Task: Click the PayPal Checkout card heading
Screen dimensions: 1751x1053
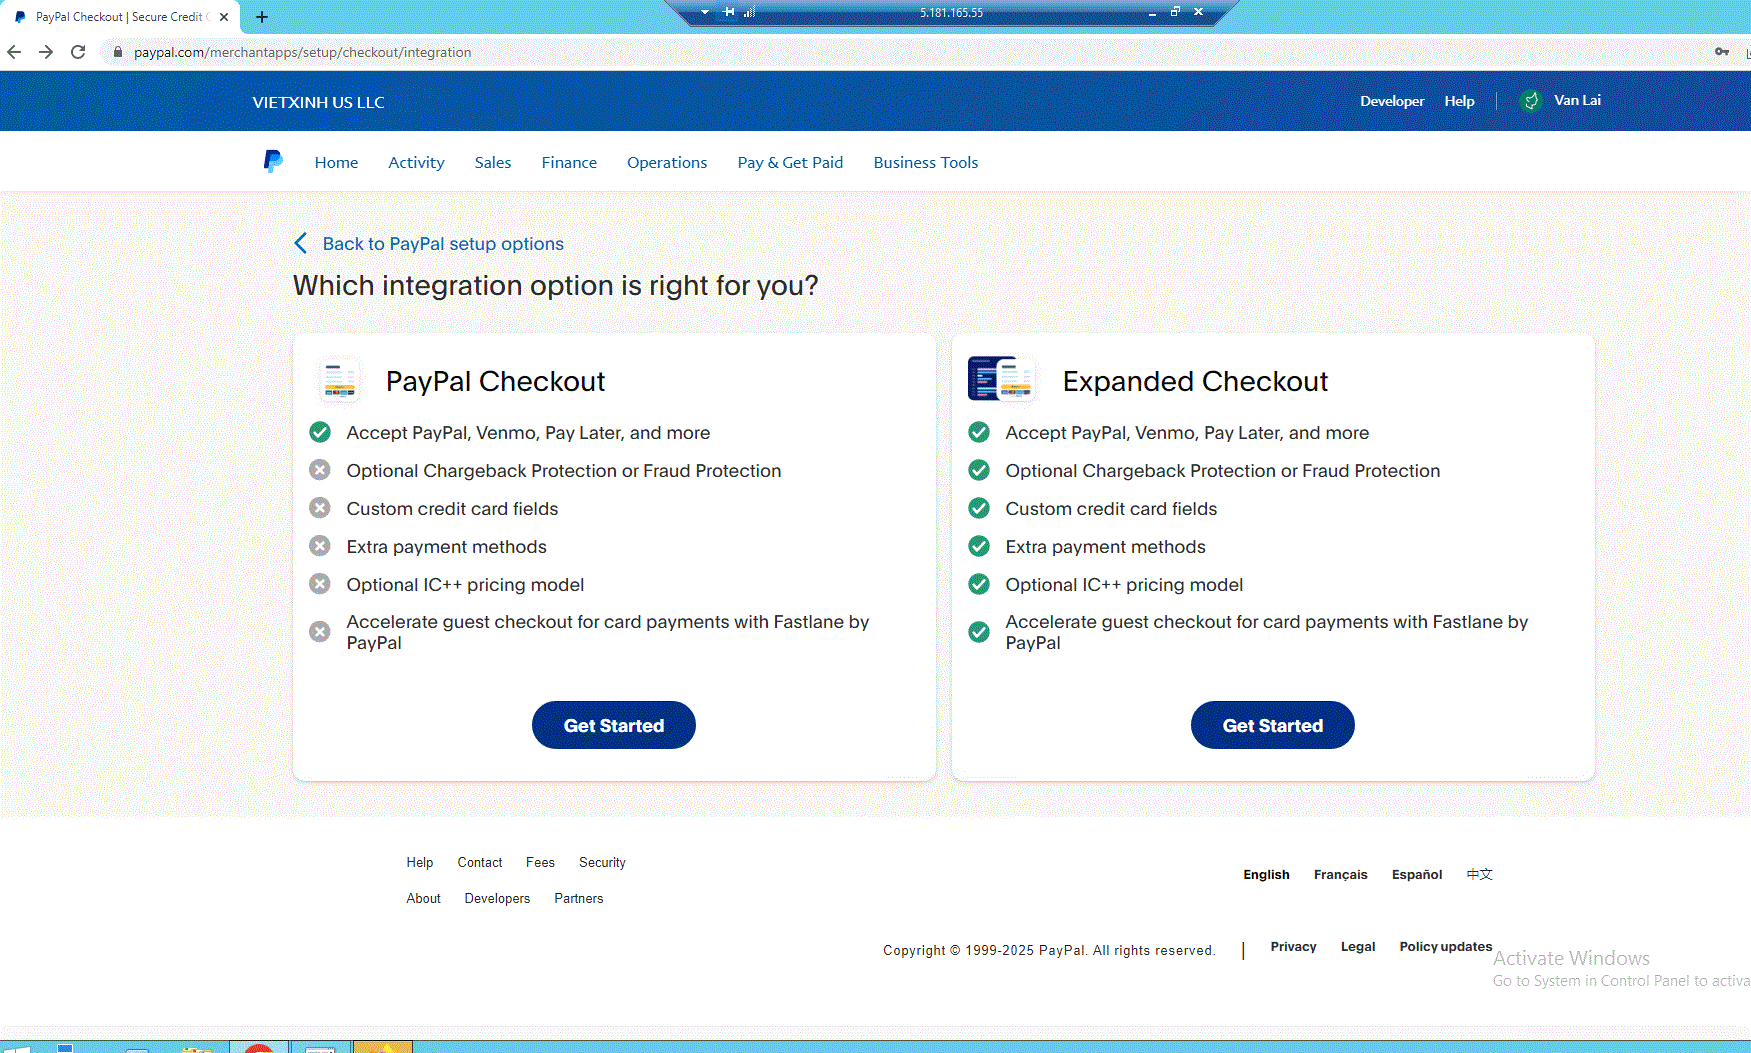Action: (x=495, y=381)
